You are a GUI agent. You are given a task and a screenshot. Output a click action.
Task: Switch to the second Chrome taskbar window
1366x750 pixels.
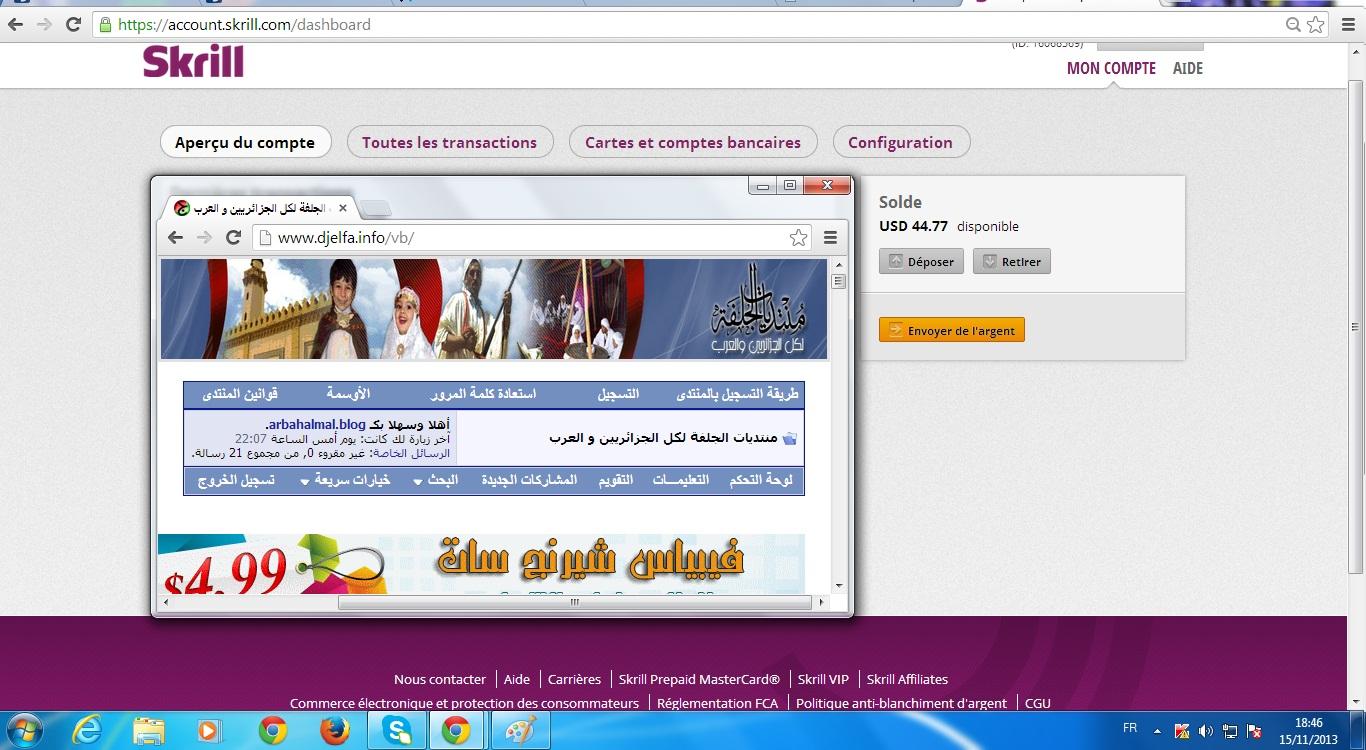457,731
